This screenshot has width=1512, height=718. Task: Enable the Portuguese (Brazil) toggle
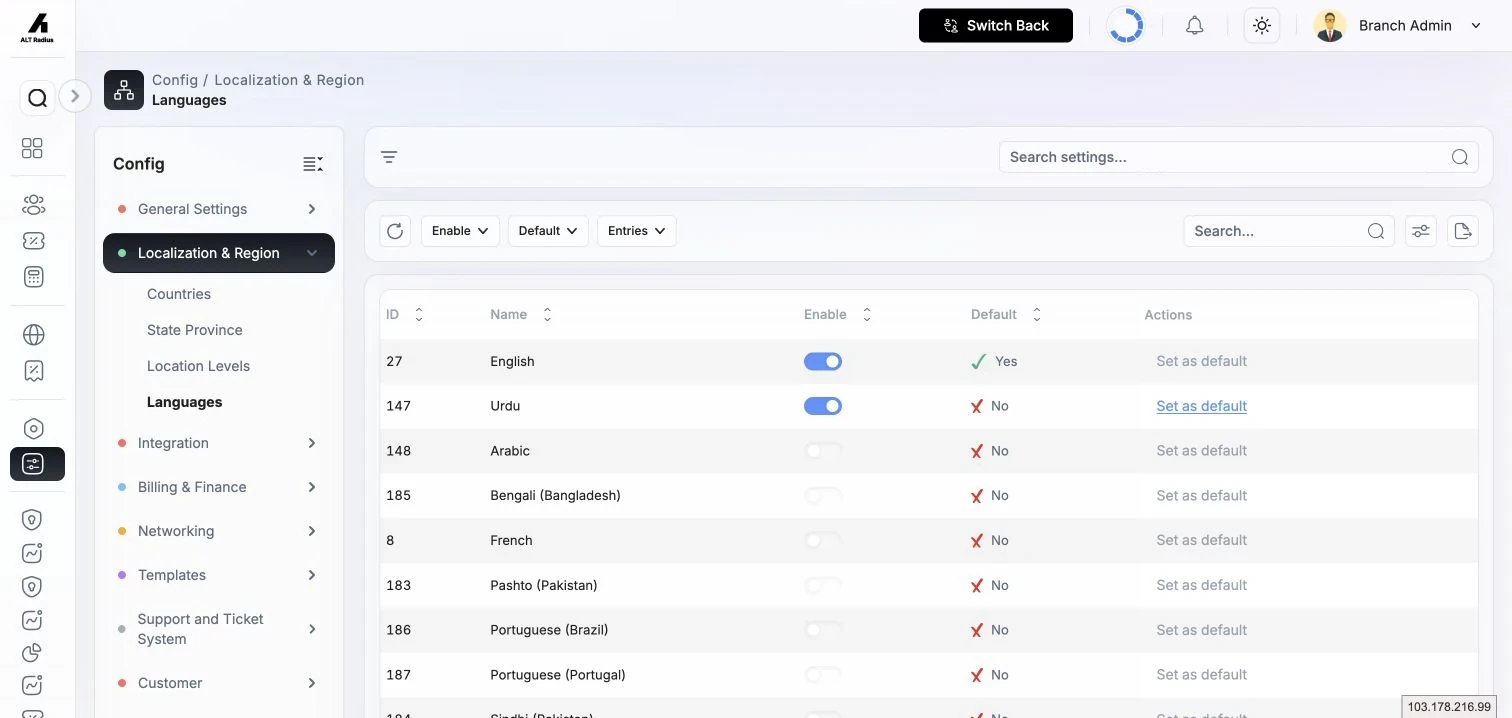823,630
